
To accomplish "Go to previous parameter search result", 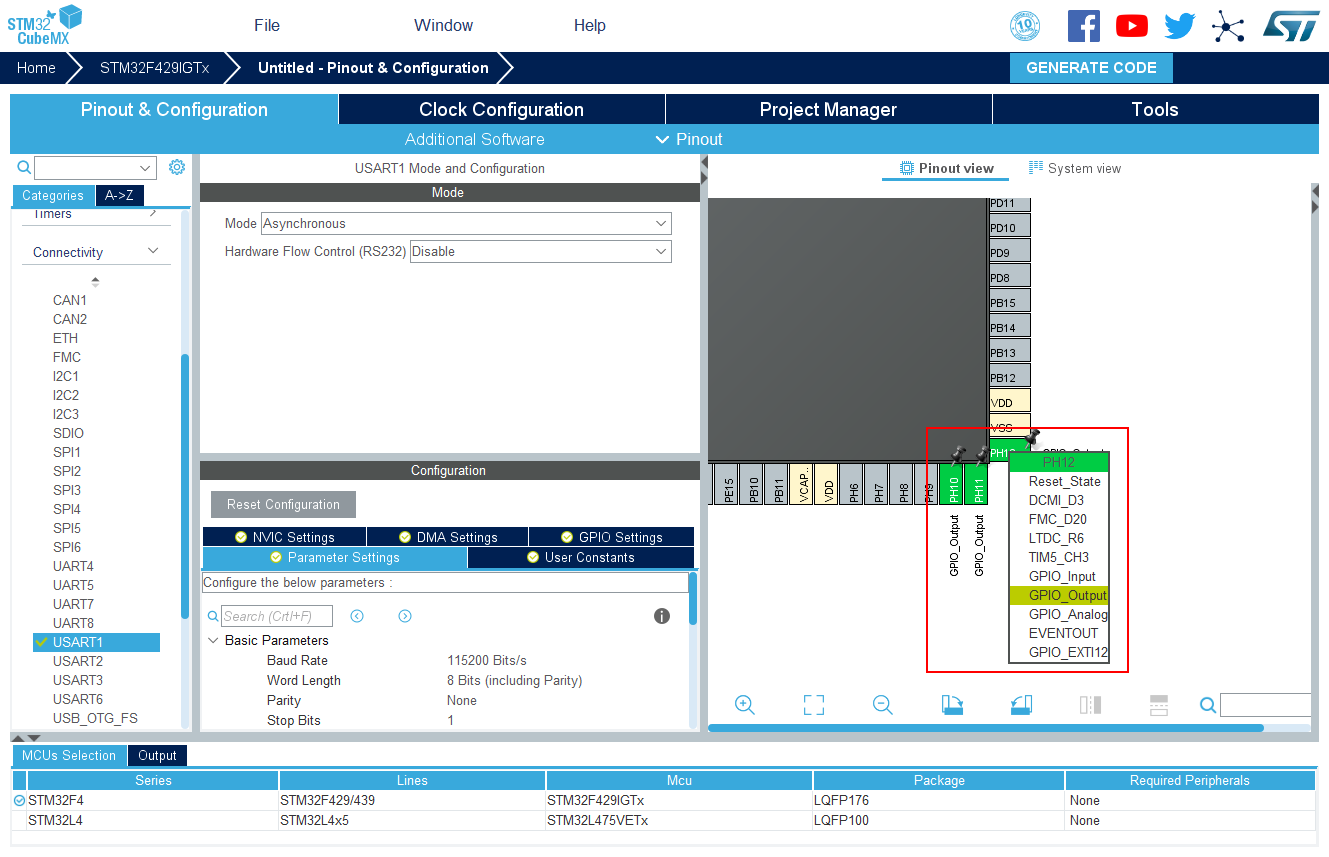I will 357,616.
